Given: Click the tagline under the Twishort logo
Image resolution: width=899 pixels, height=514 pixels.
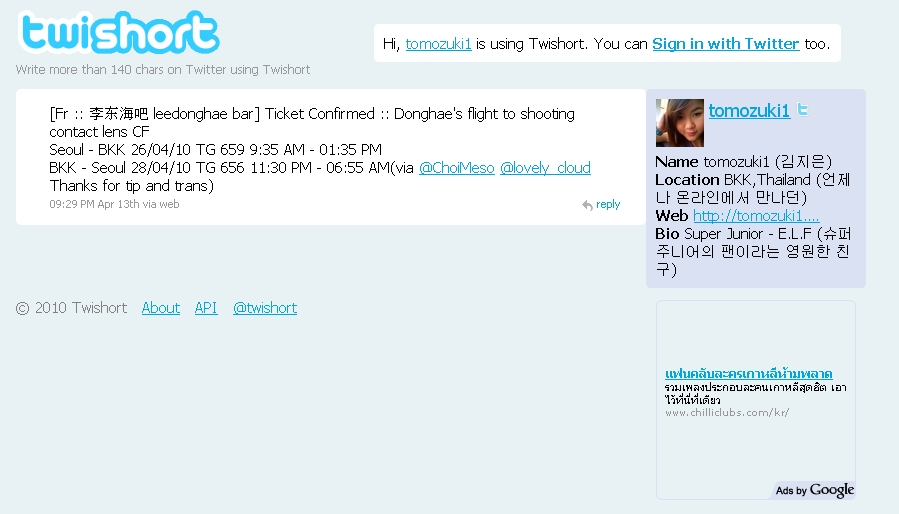Looking at the screenshot, I should point(163,69).
